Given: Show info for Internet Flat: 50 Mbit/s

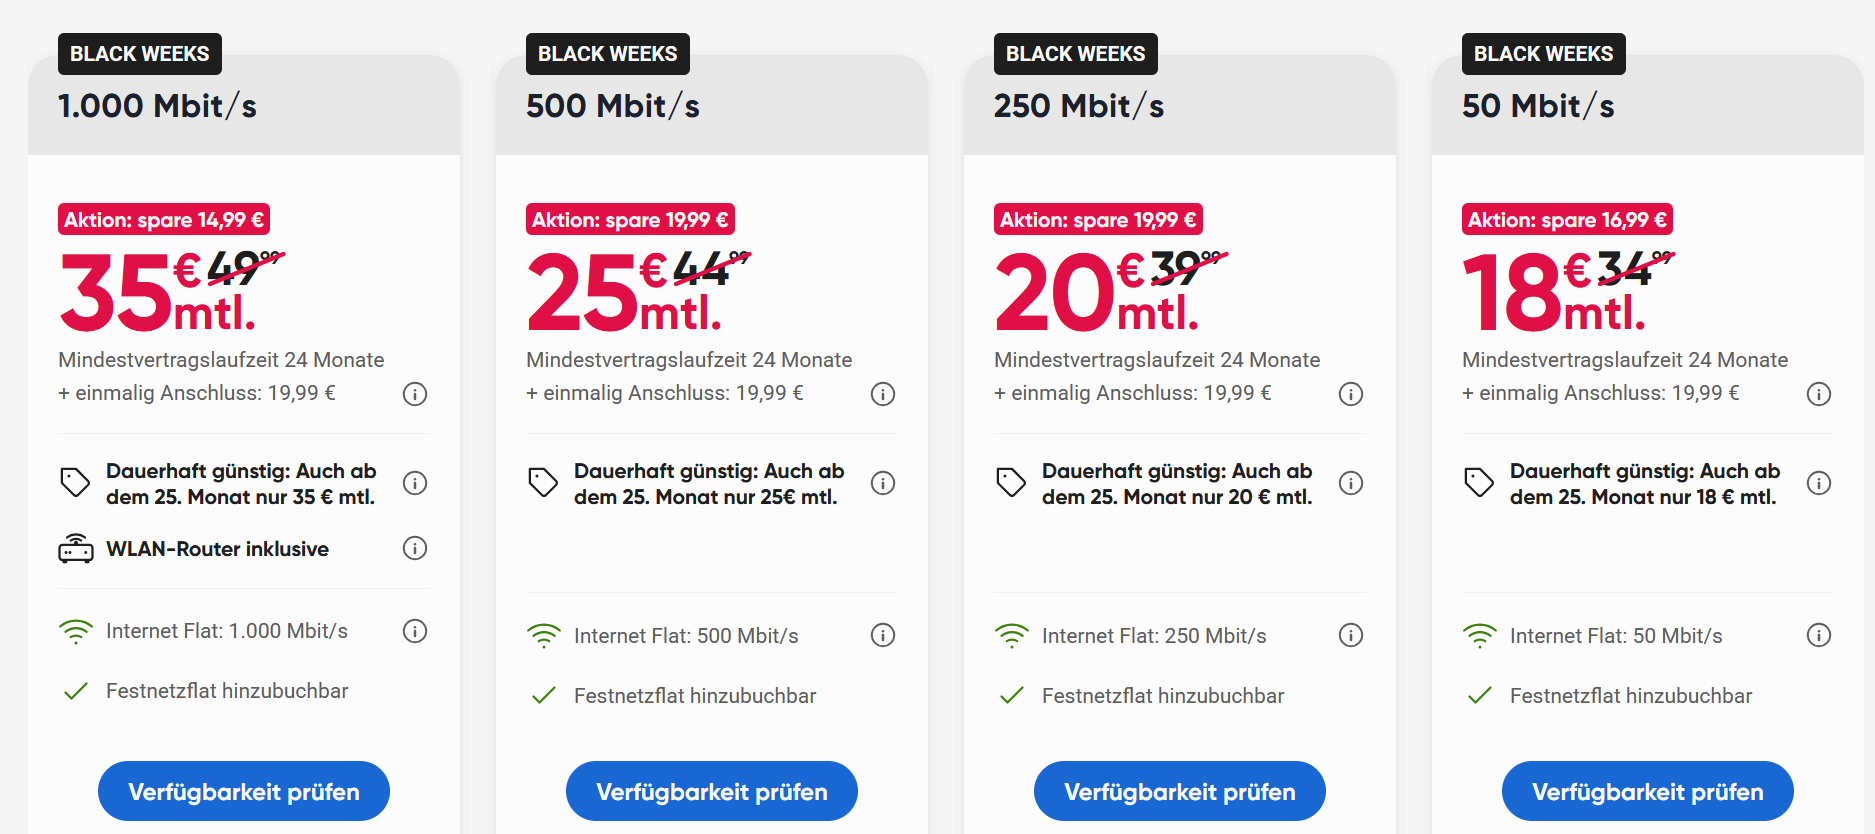Looking at the screenshot, I should pyautogui.click(x=1819, y=635).
